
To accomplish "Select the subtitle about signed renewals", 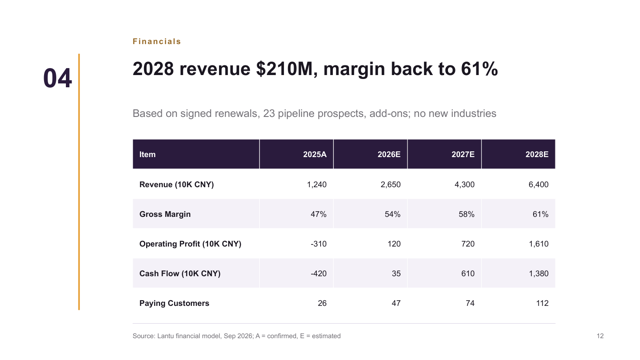I will point(314,113).
